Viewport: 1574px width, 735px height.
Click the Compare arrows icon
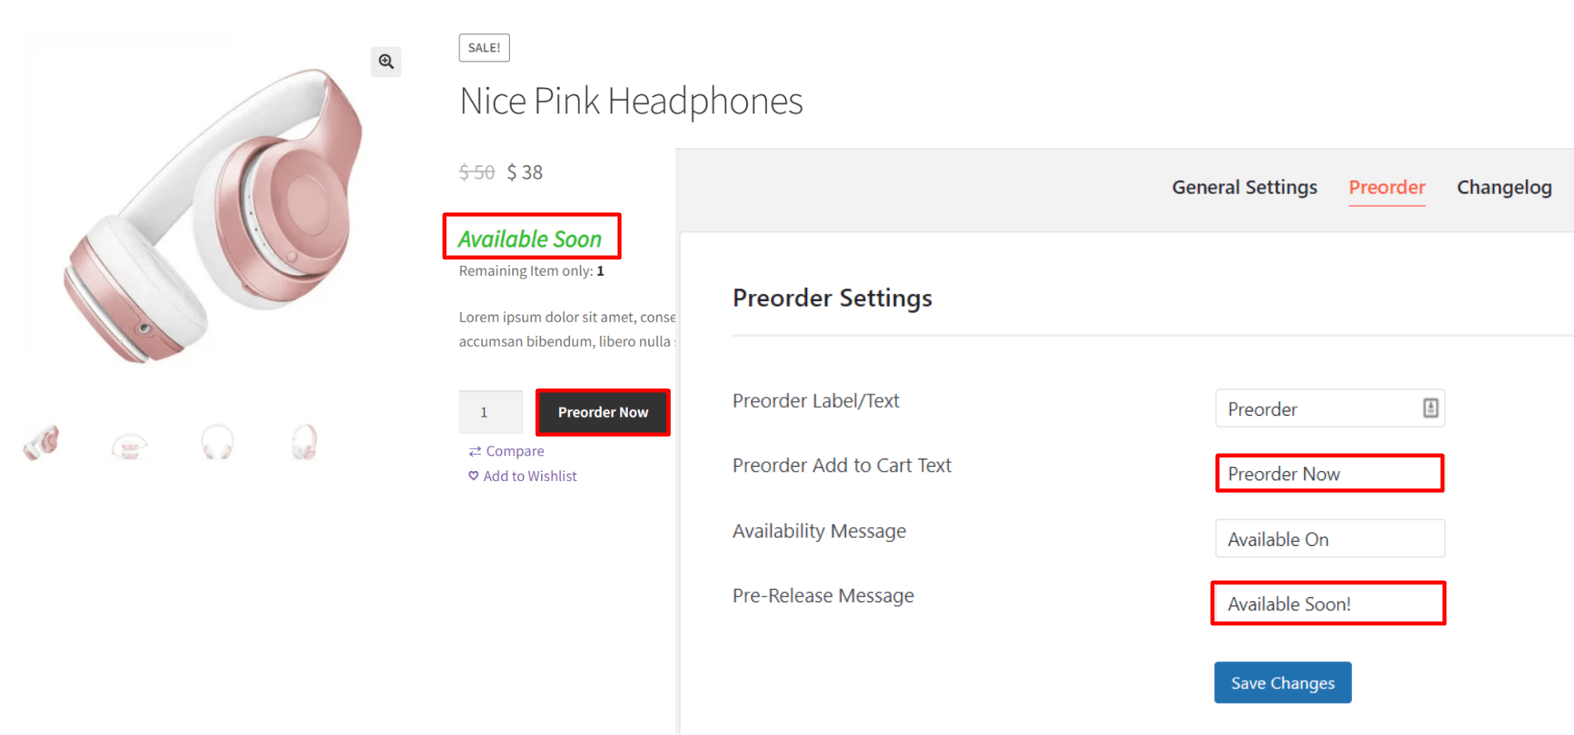(474, 451)
